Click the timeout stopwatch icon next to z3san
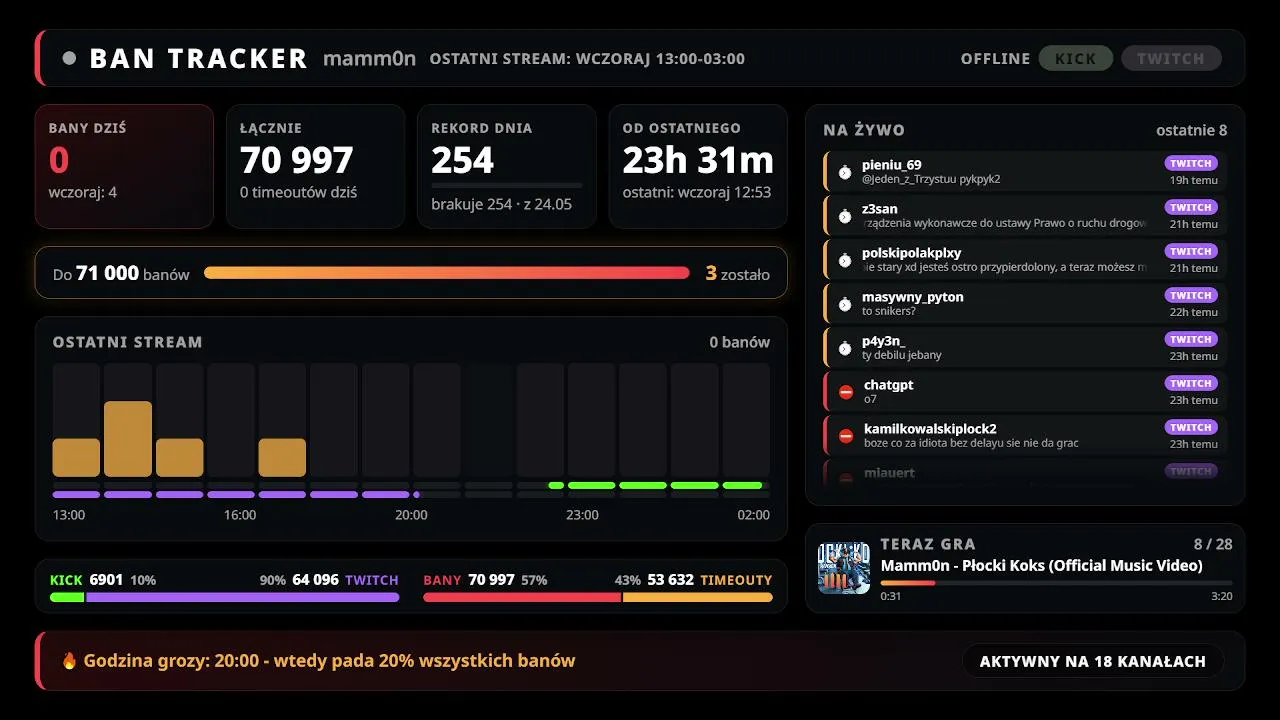 pyautogui.click(x=845, y=216)
